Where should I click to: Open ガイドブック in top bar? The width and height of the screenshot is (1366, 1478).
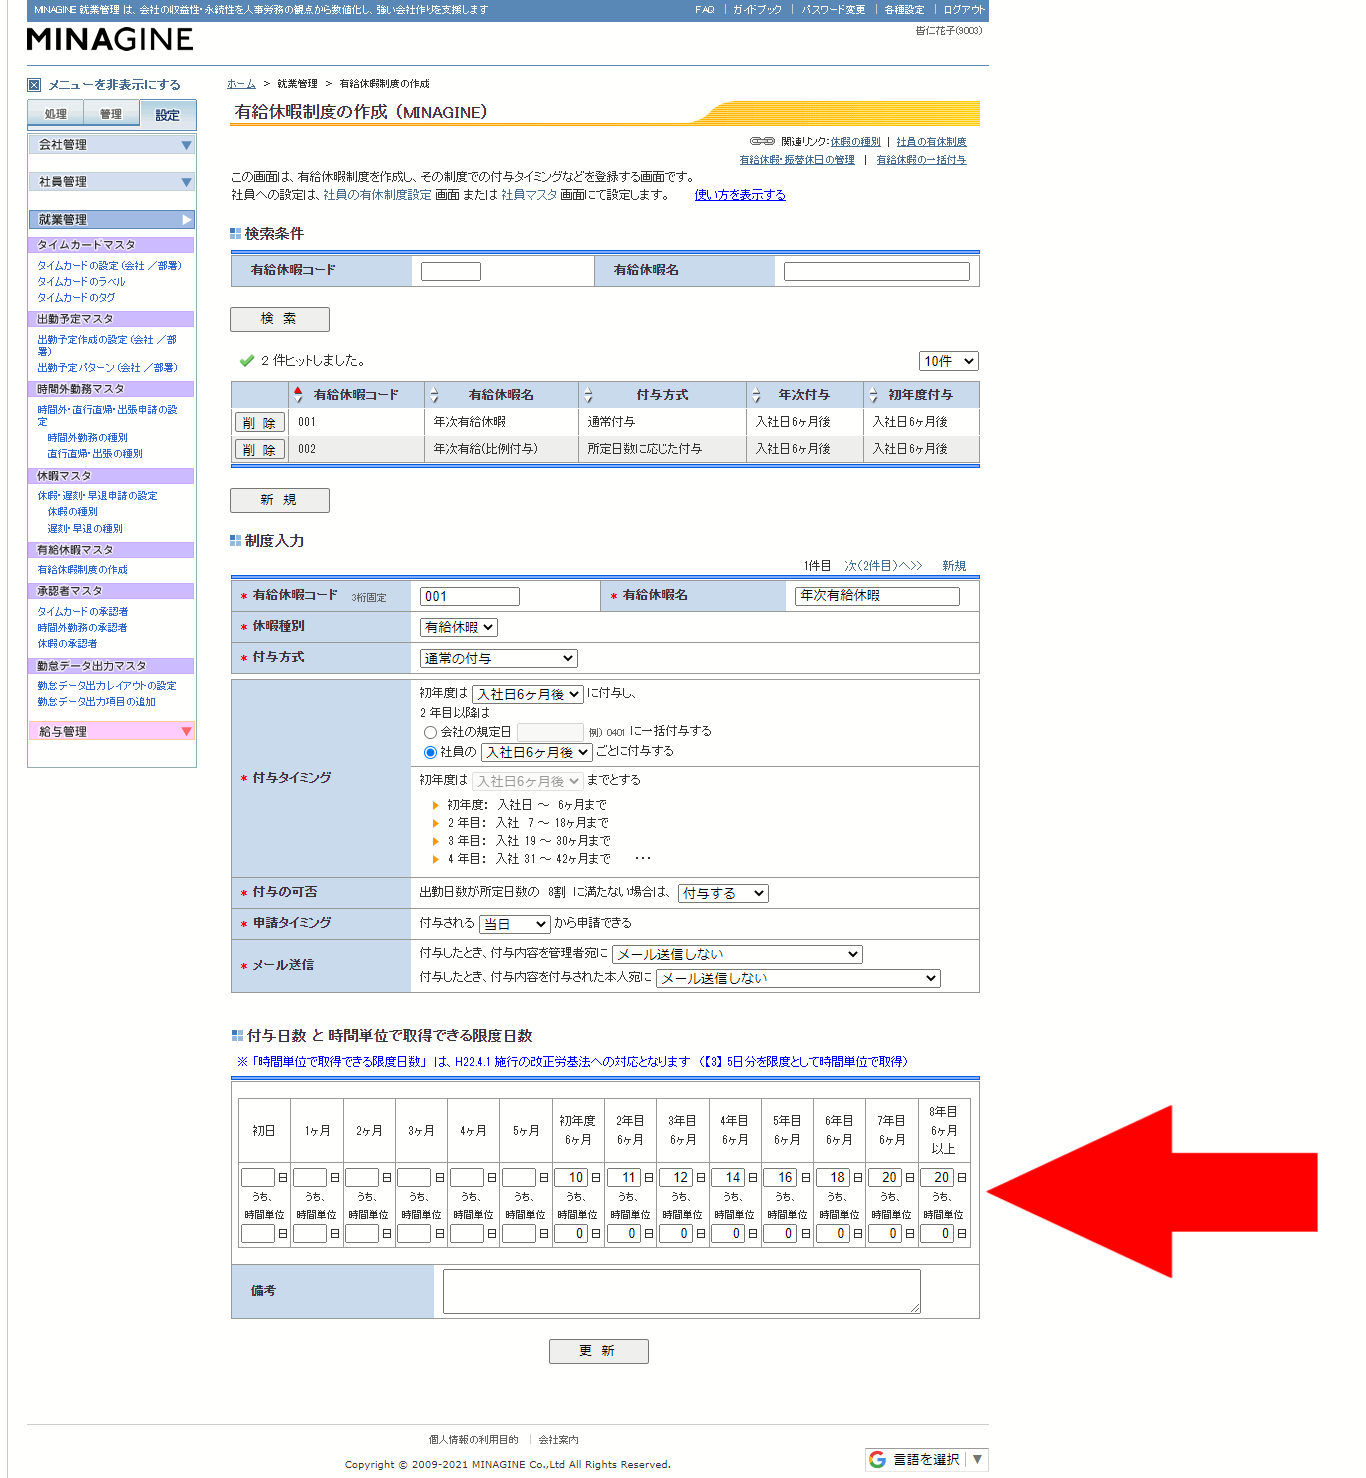click(757, 9)
